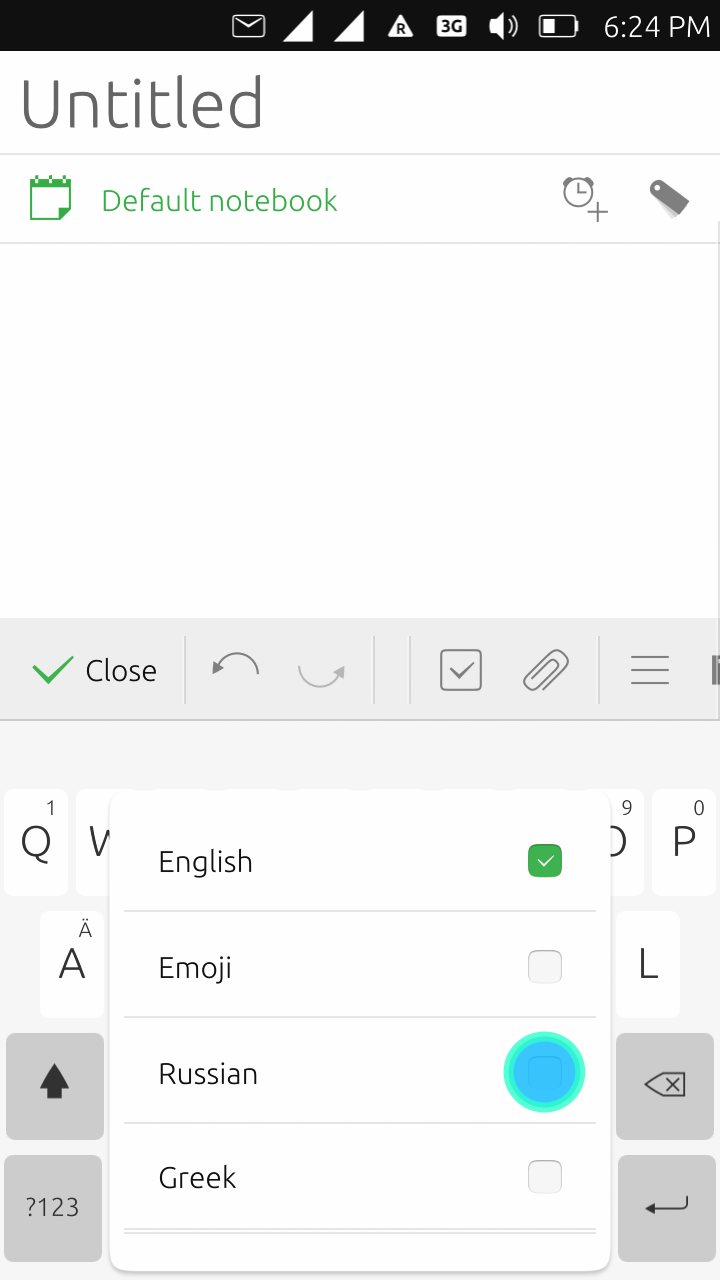720x1280 pixels.
Task: Uncheck the English keyboard layout
Action: [544, 860]
